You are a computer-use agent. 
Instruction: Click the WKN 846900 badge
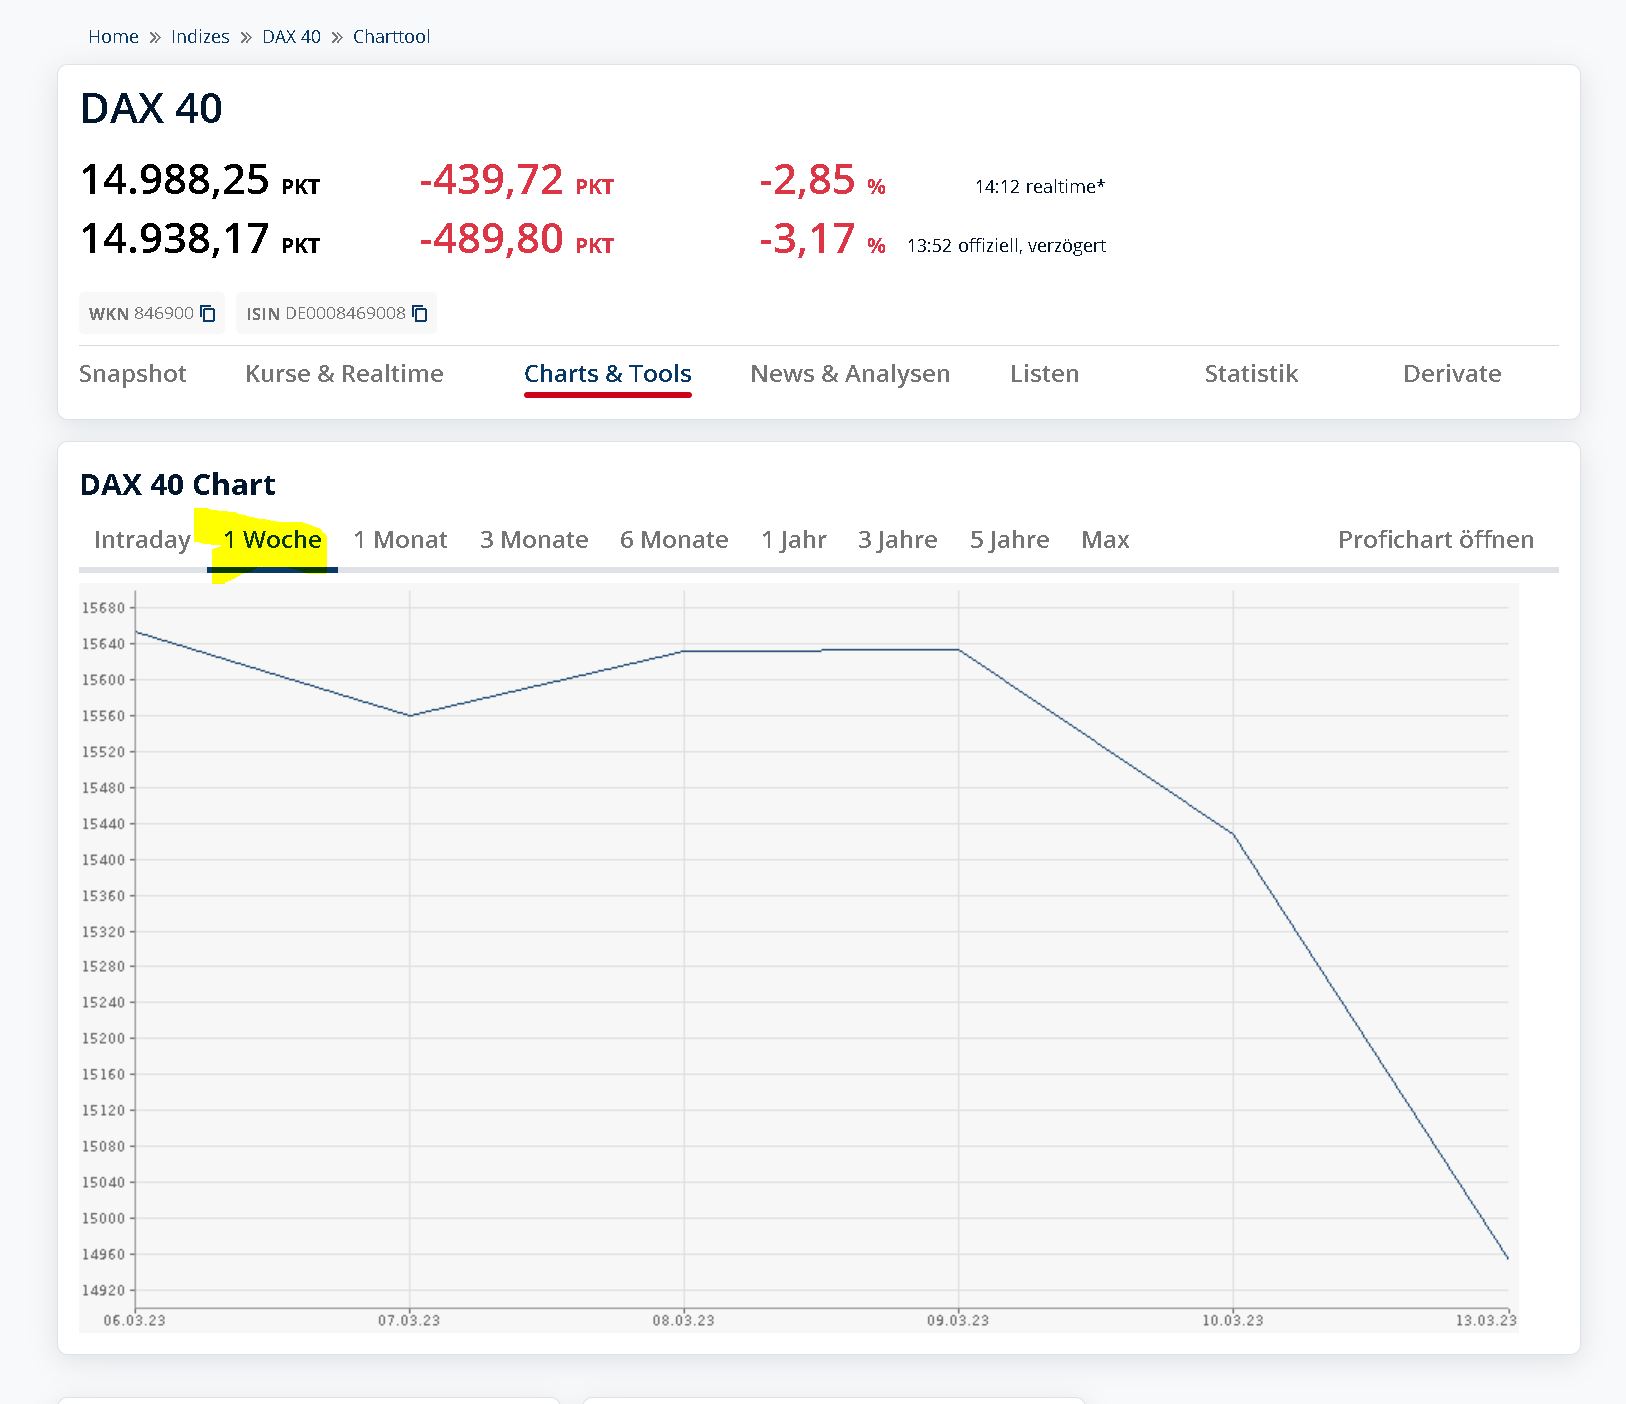(152, 313)
